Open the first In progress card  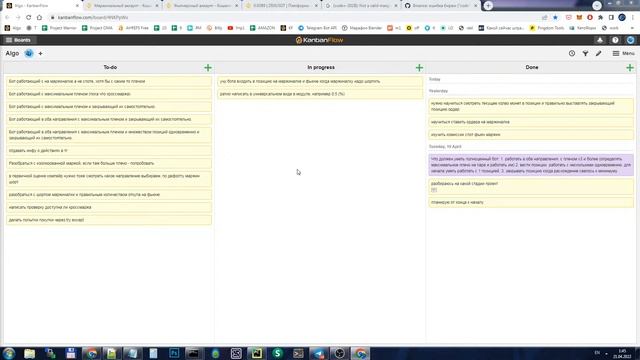click(x=320, y=81)
